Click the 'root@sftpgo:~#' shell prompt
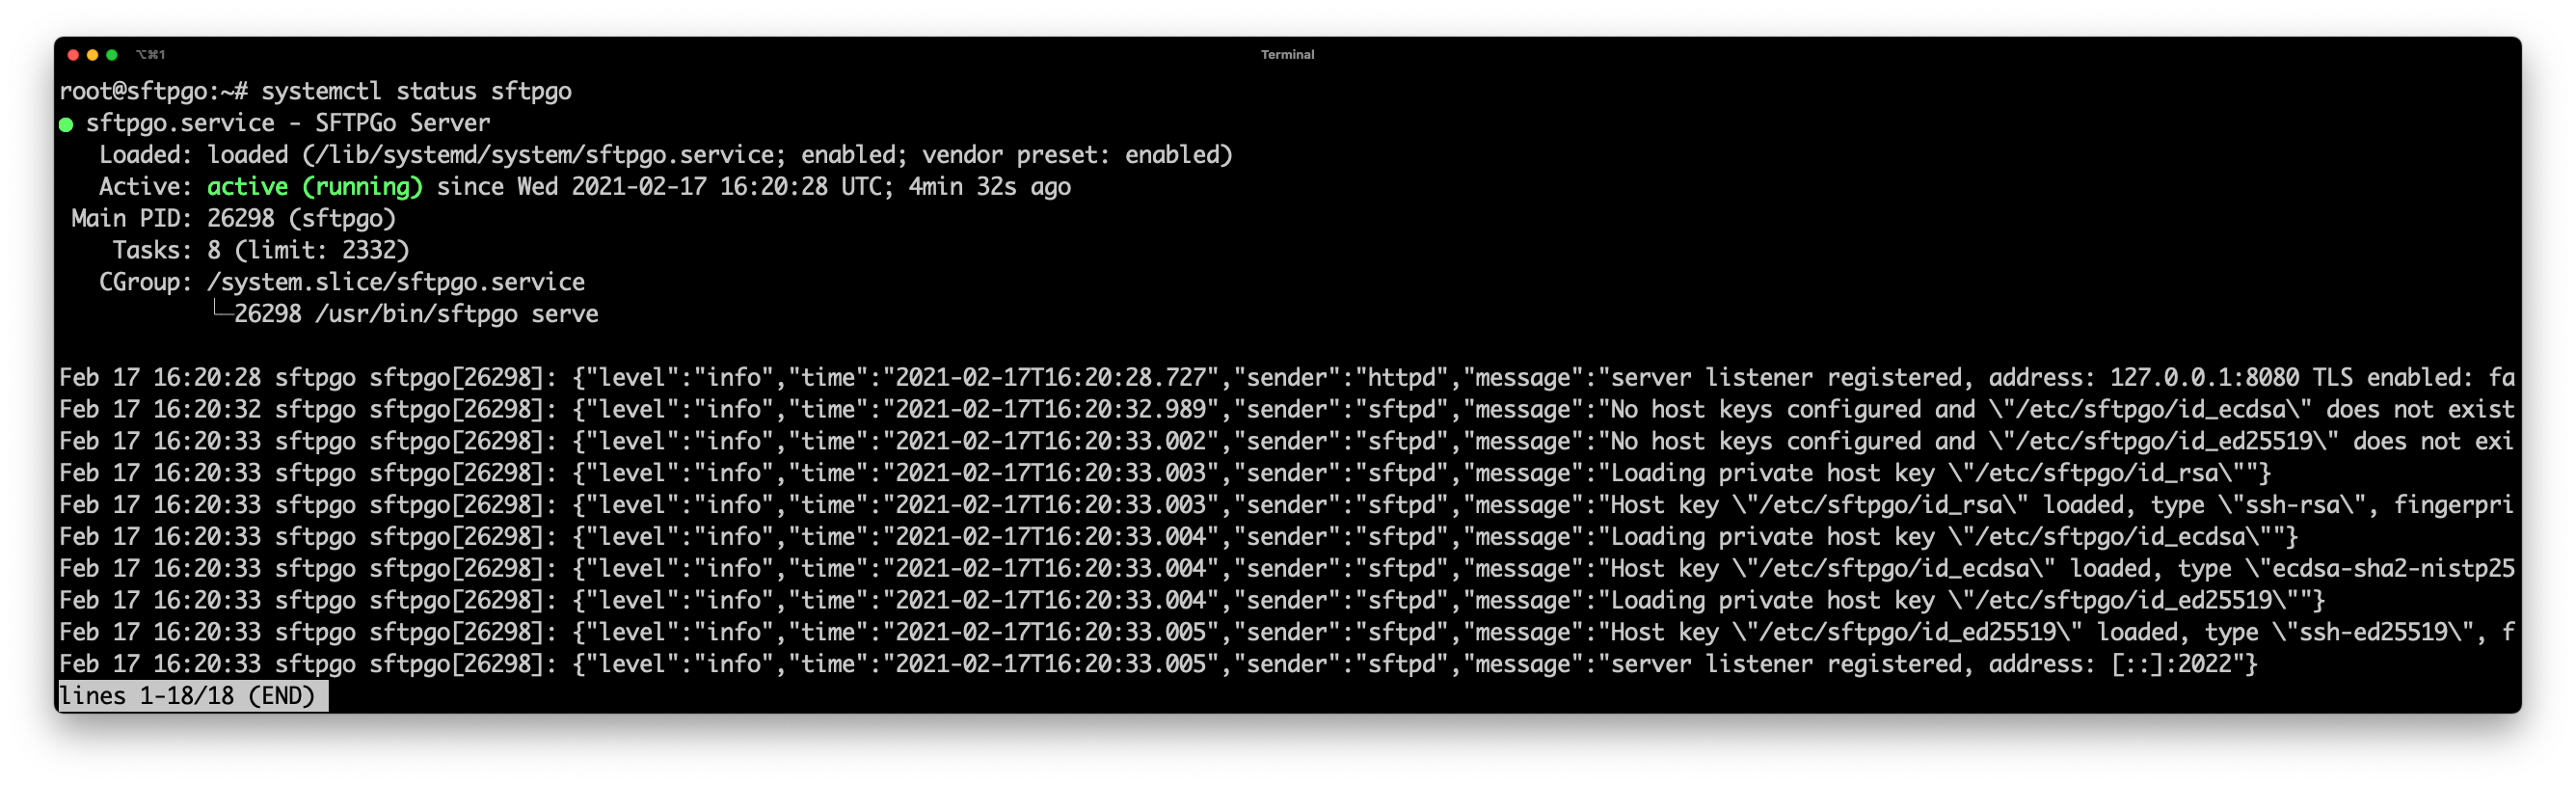 click(153, 91)
